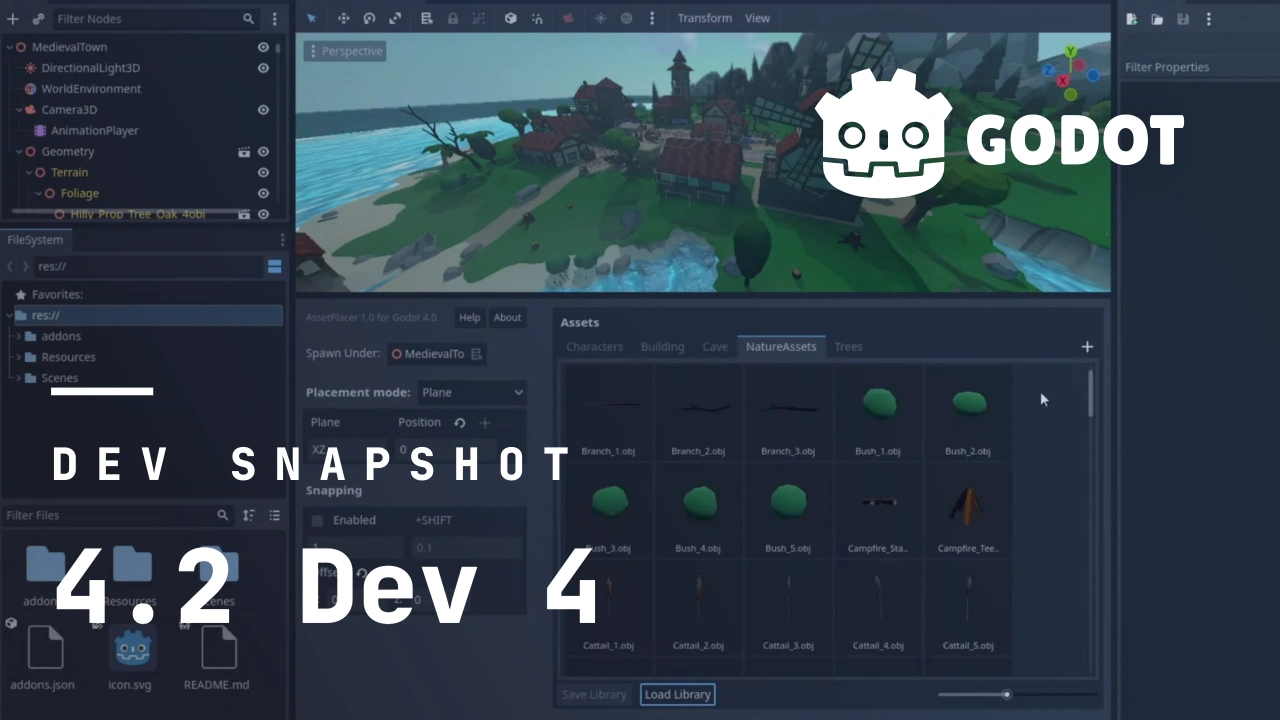This screenshot has width=1280, height=720.
Task: Click the instantiate child scene link icon
Action: pos(38,19)
